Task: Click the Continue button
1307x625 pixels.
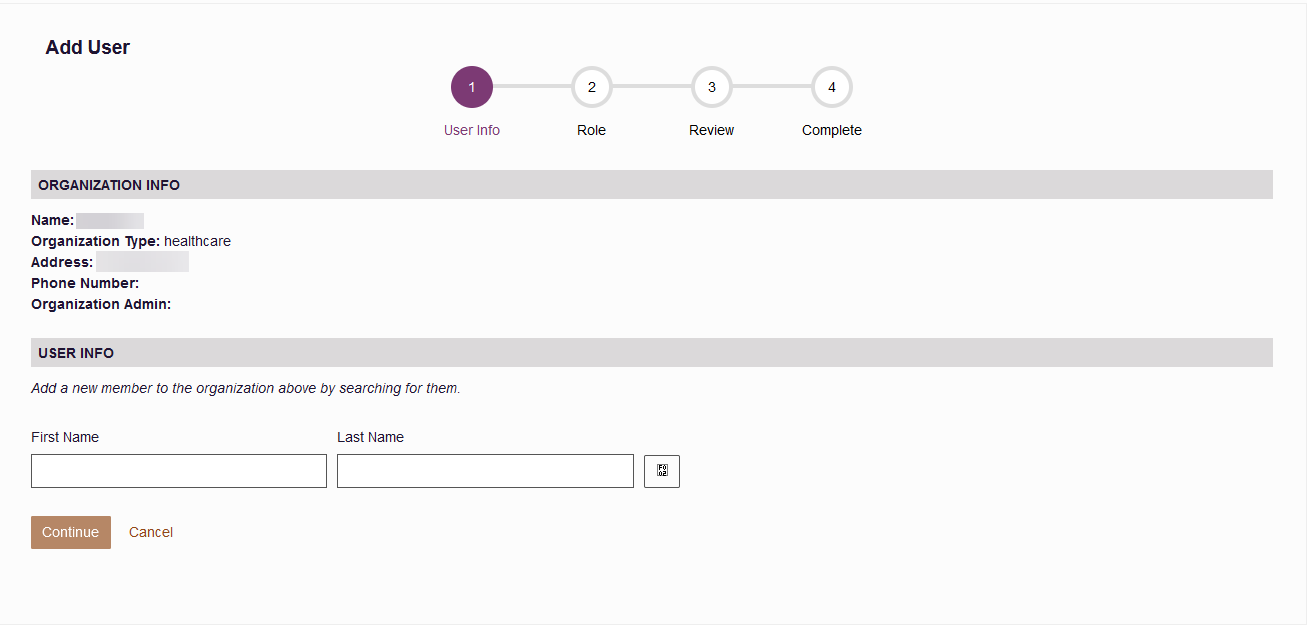Action: point(71,532)
